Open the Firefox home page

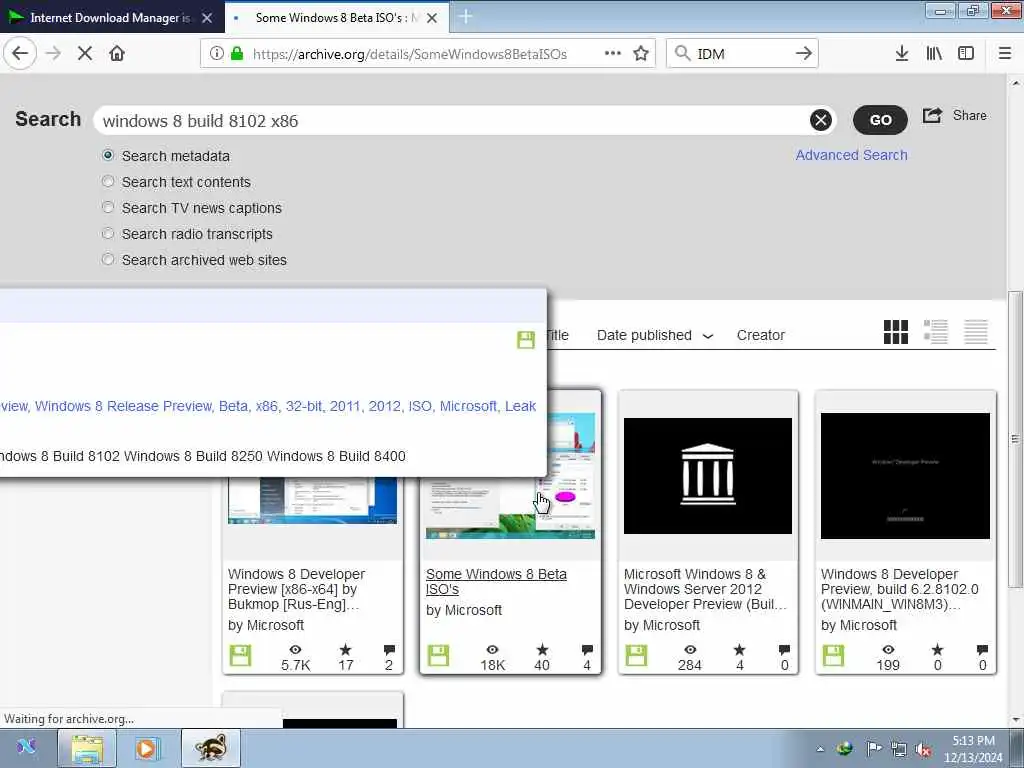117,54
